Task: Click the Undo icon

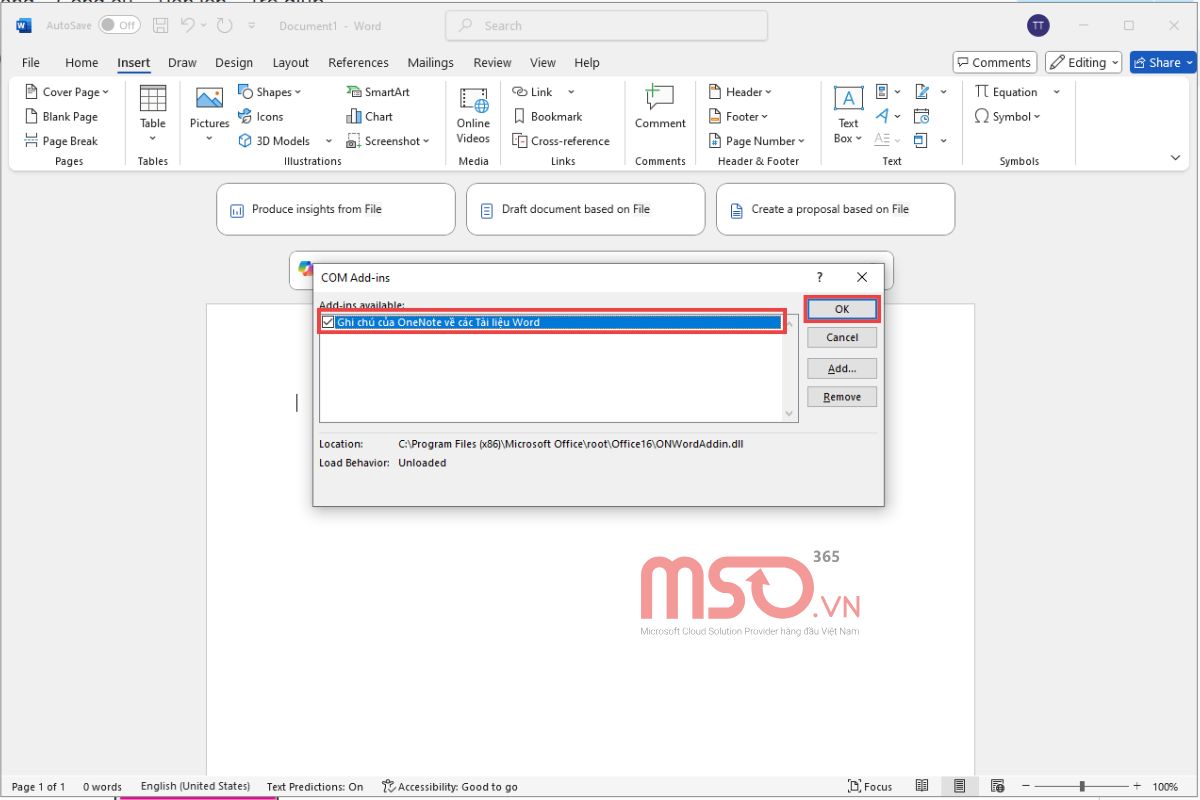Action: (x=186, y=26)
